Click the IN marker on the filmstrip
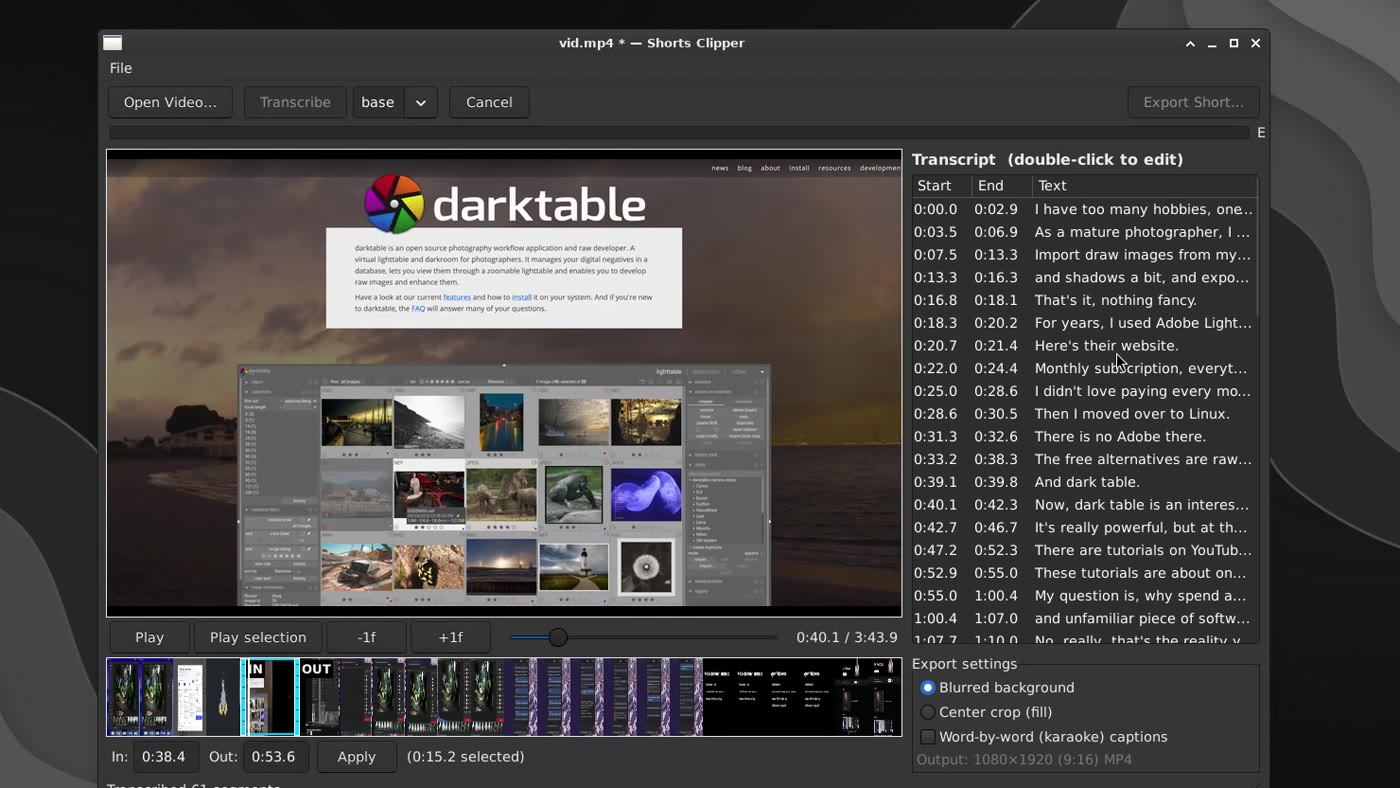The width and height of the screenshot is (1400, 788). (256, 669)
